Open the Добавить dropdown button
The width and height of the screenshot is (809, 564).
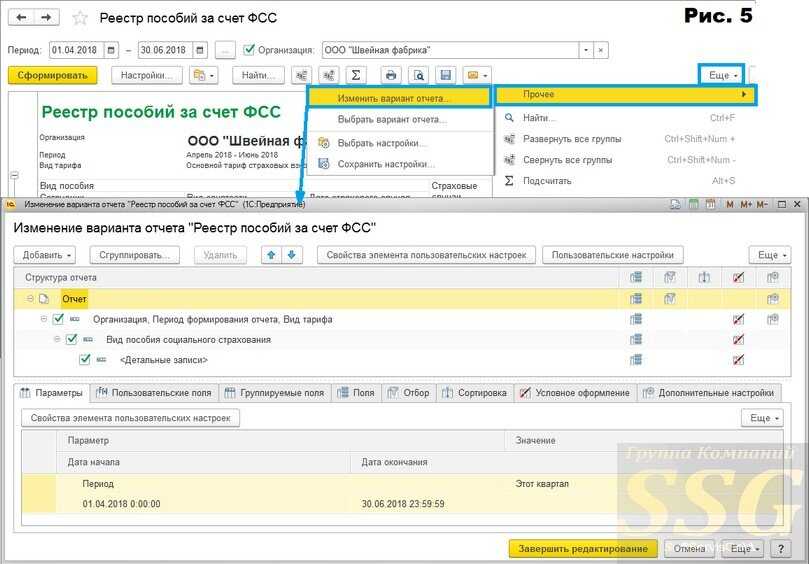pyautogui.click(x=45, y=255)
